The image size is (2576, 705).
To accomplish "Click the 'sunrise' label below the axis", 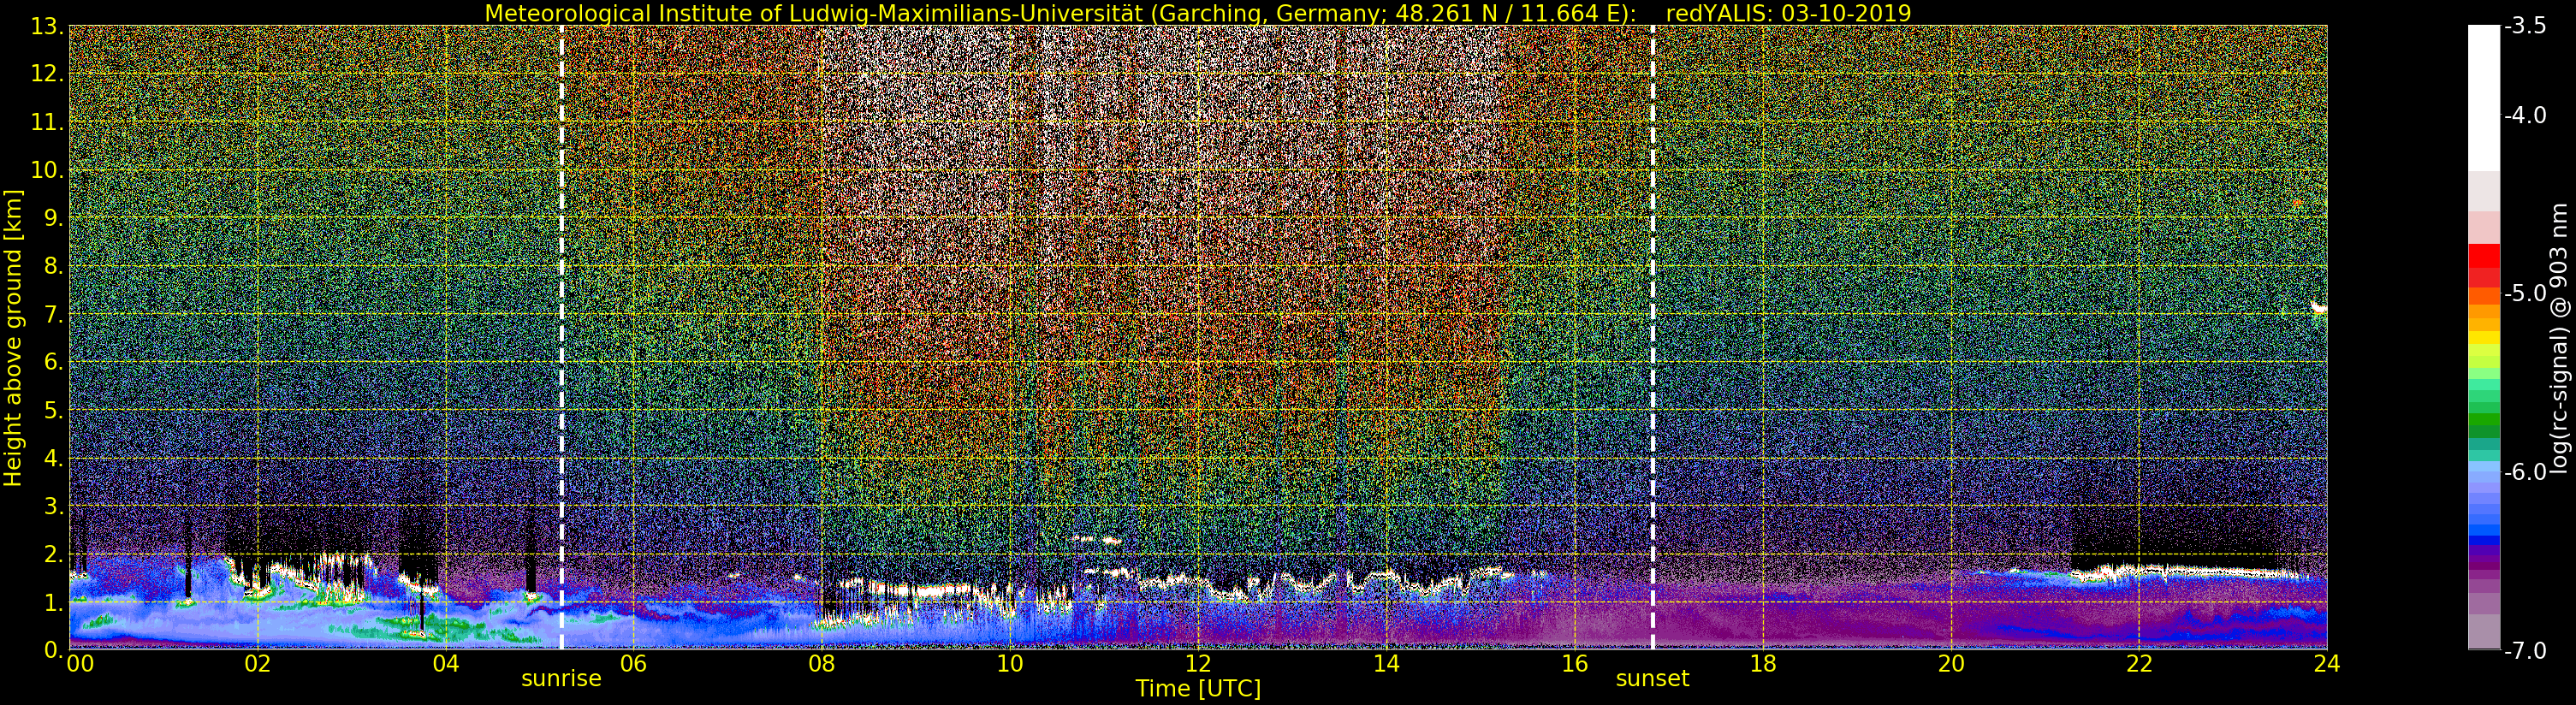I will (x=561, y=678).
